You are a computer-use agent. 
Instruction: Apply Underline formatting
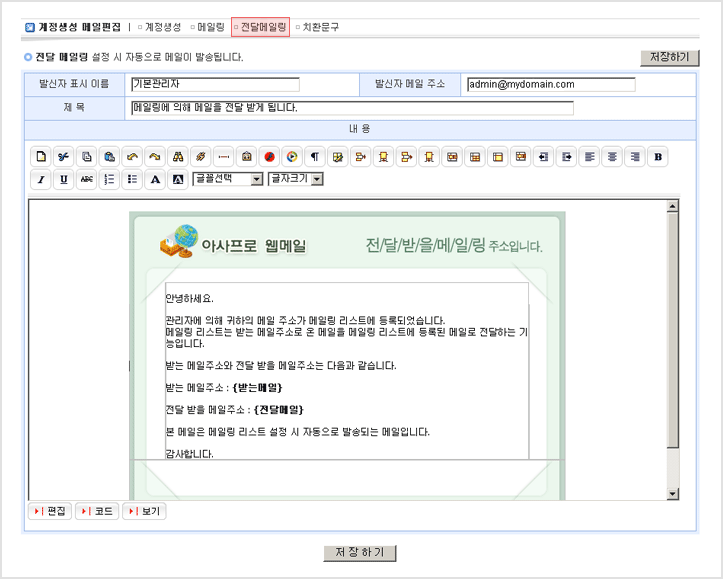coord(64,179)
